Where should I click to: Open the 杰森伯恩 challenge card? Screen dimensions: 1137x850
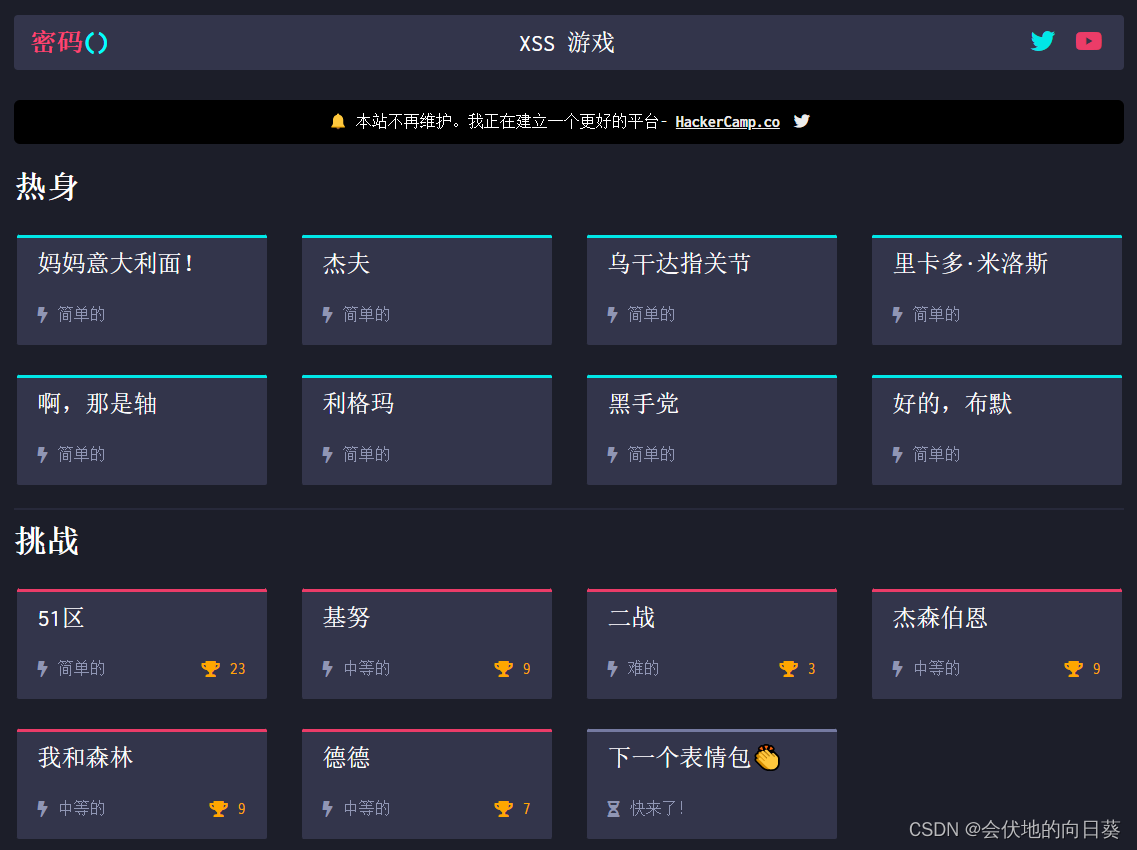(x=997, y=644)
